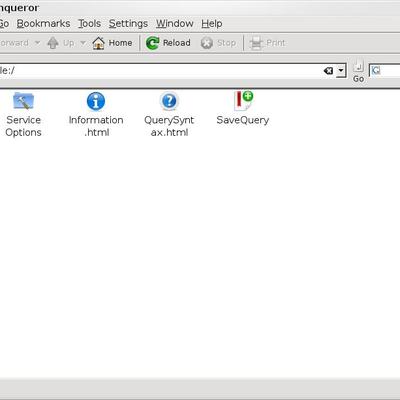Open the Go menu
The height and width of the screenshot is (400, 400).
[x=4, y=24]
